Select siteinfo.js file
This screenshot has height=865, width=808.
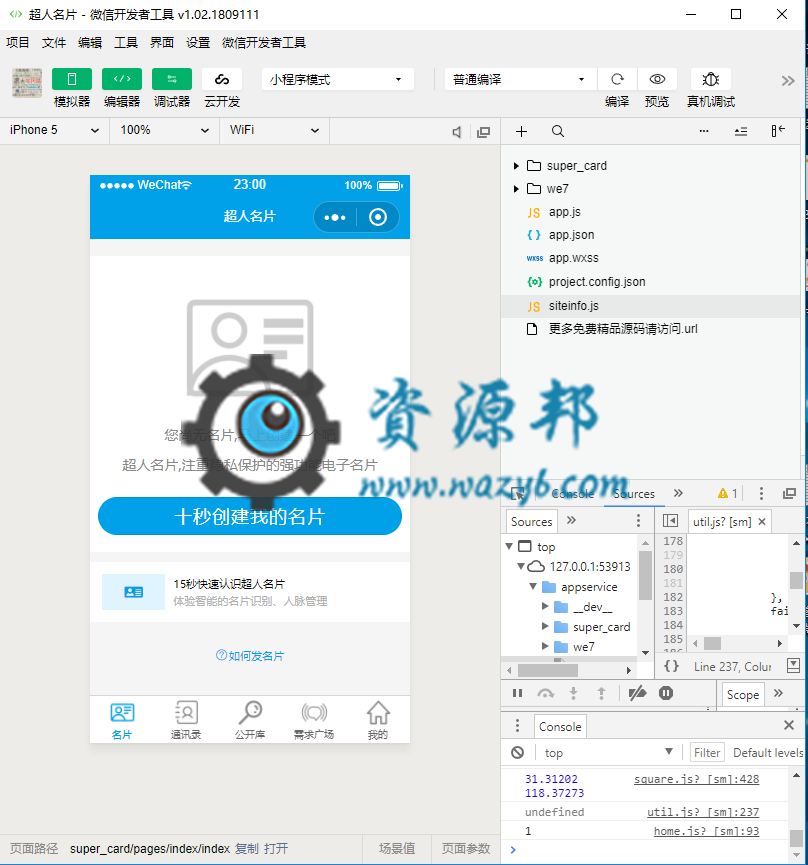coord(573,306)
